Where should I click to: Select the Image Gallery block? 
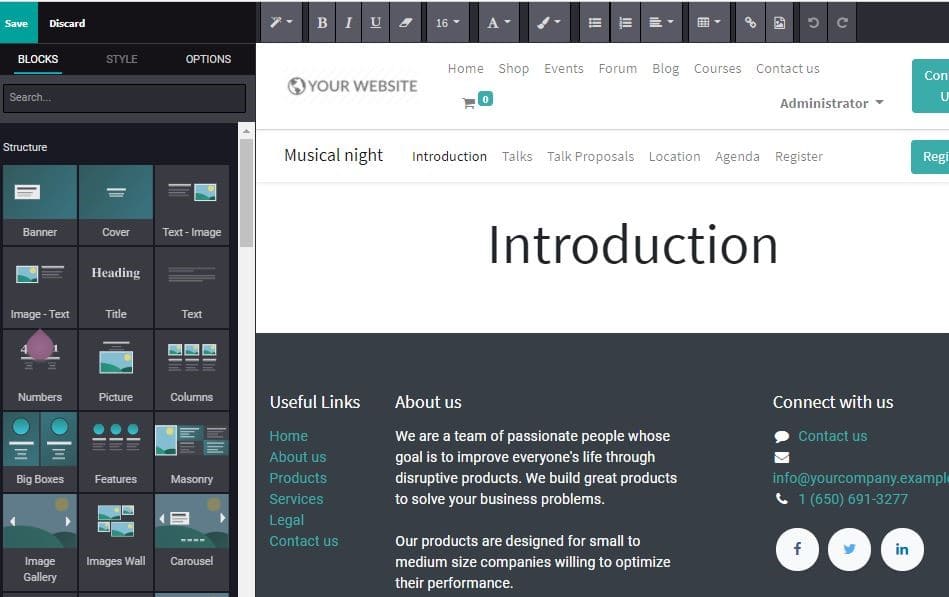pyautogui.click(x=40, y=541)
